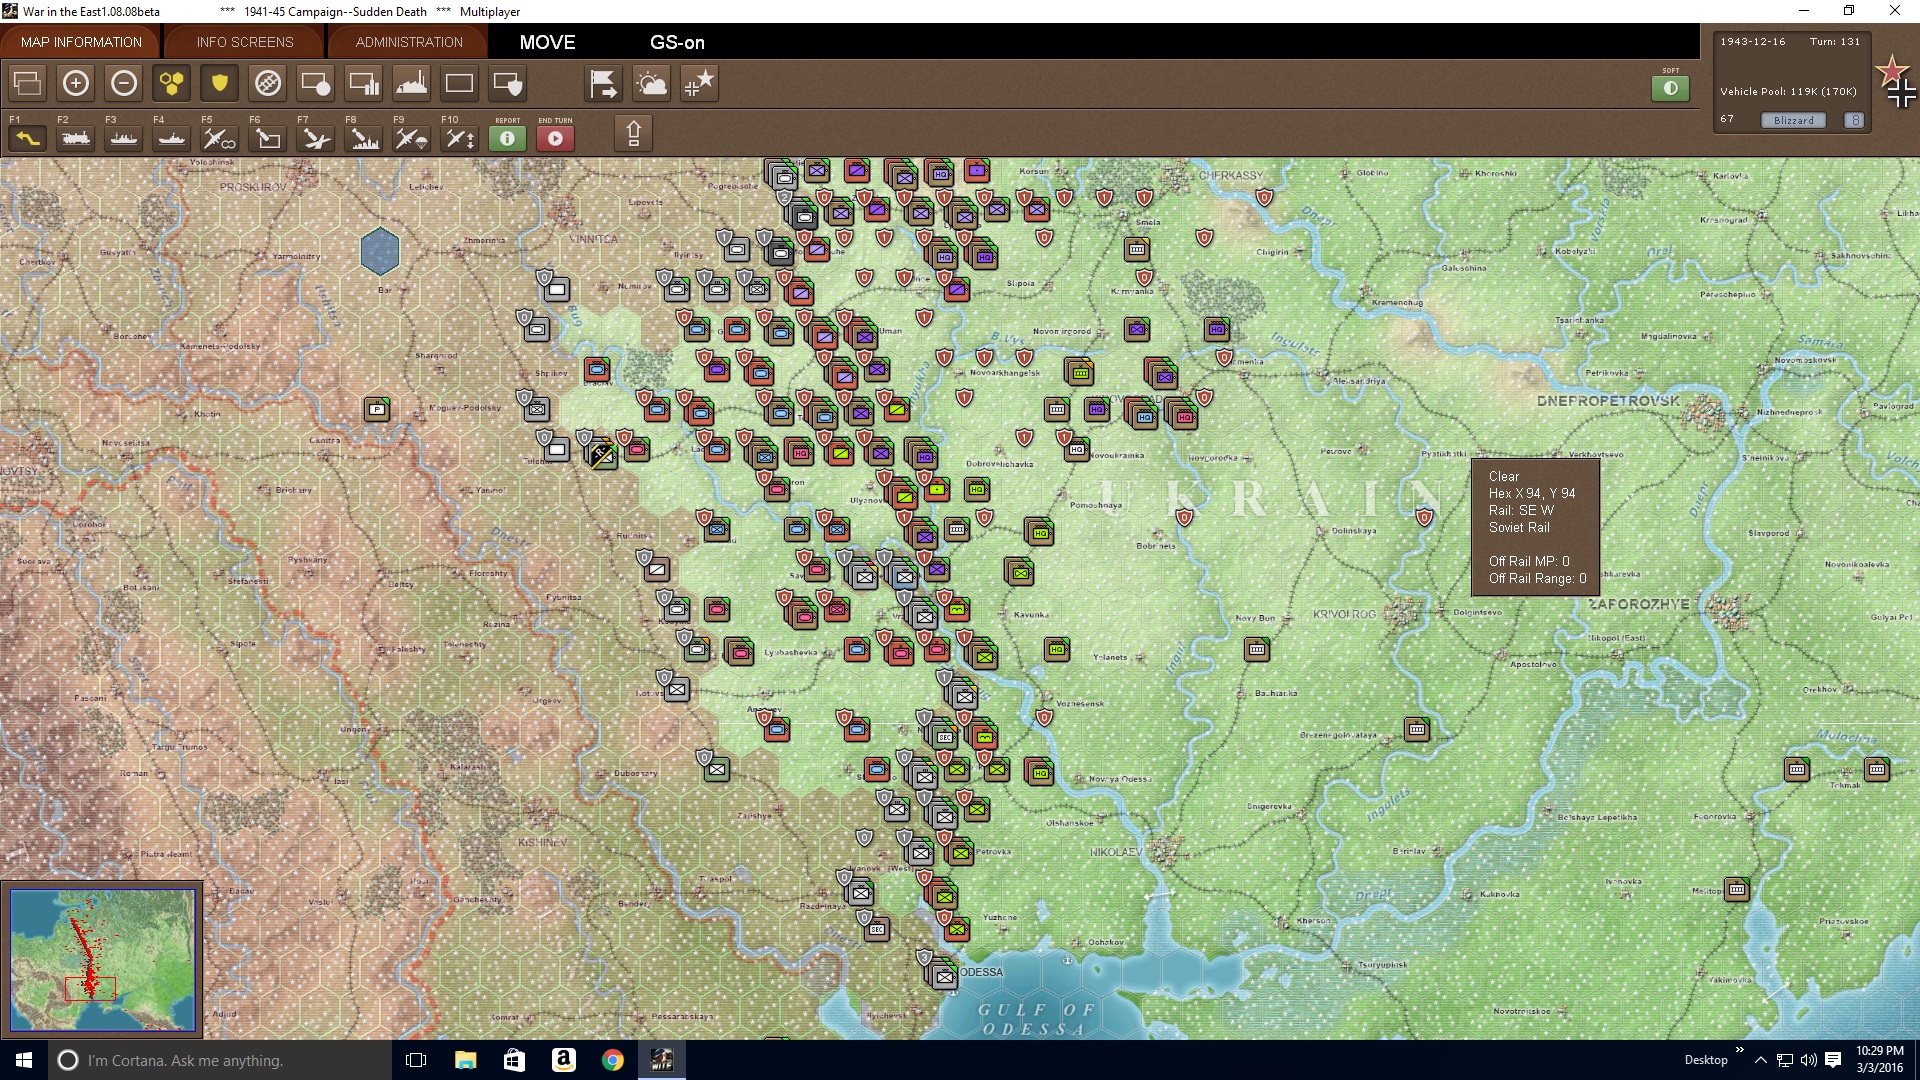Switch to the ADMINISTRATION tab

(x=409, y=42)
